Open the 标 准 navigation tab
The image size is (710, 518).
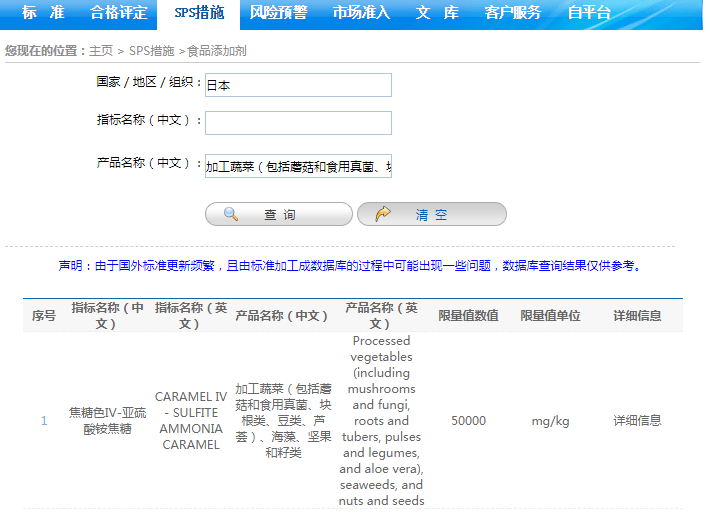[x=43, y=13]
